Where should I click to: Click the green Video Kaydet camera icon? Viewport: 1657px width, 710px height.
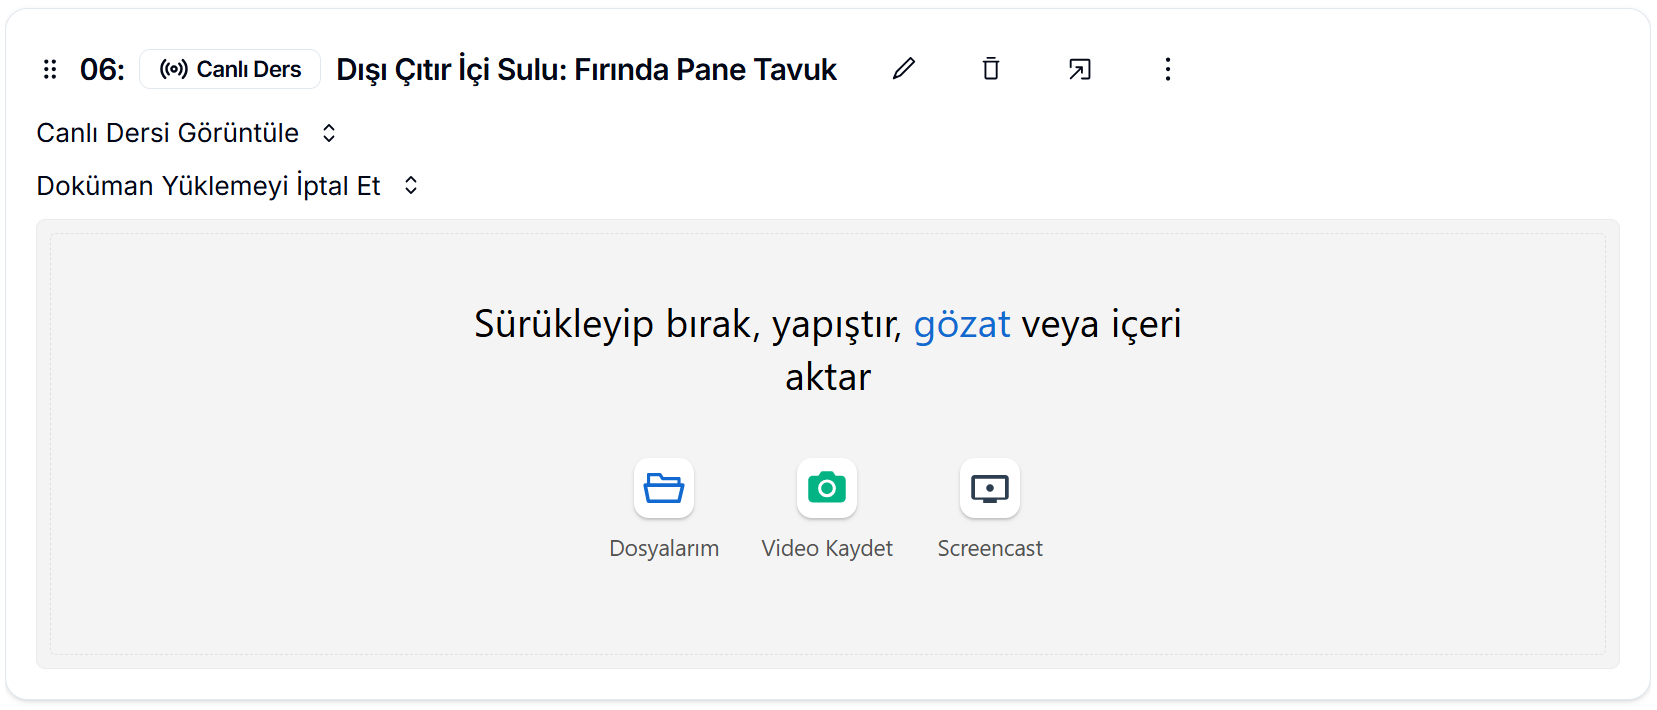click(x=827, y=488)
